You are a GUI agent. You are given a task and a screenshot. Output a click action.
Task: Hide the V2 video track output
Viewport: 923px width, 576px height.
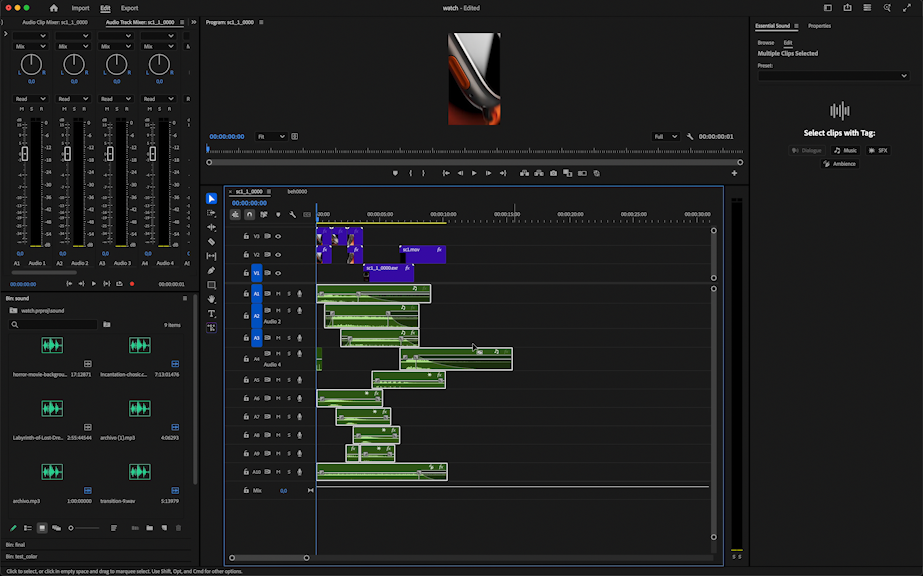pyautogui.click(x=278, y=255)
